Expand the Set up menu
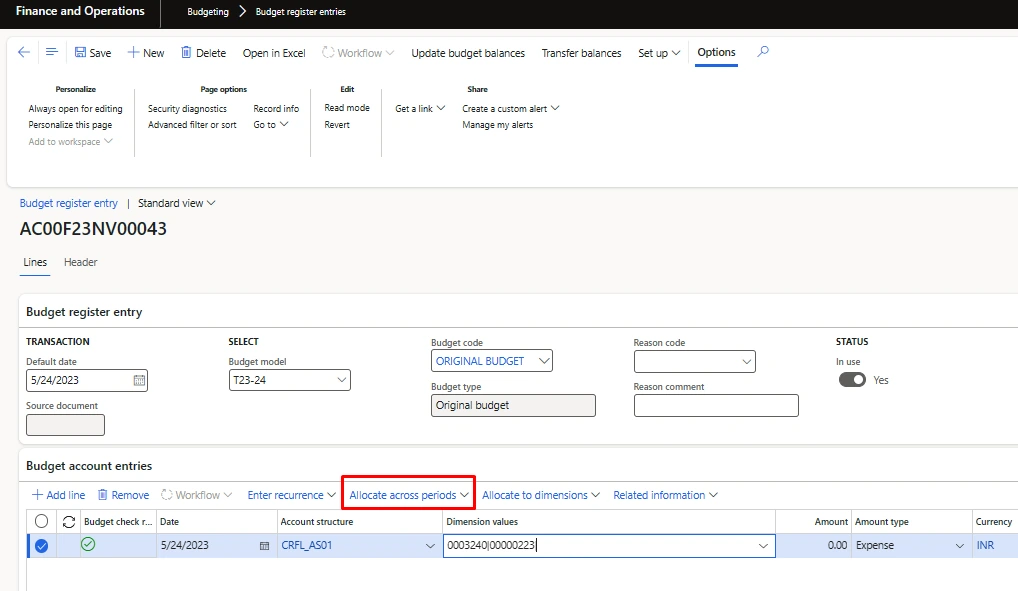Image resolution: width=1018 pixels, height=591 pixels. coord(659,53)
